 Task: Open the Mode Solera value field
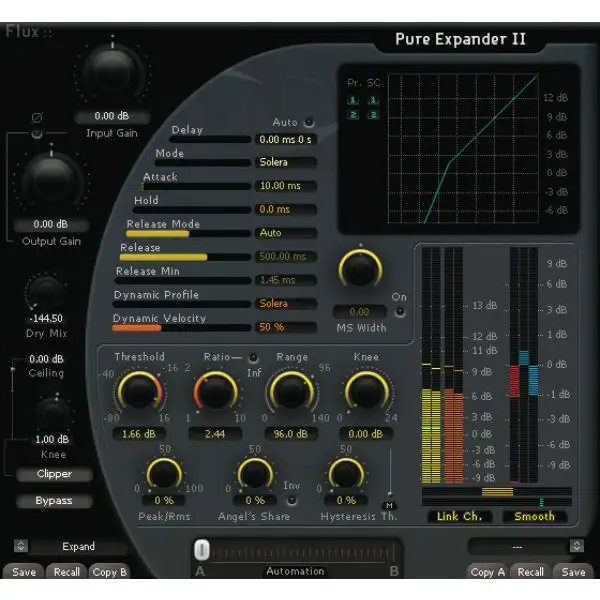click(x=284, y=162)
